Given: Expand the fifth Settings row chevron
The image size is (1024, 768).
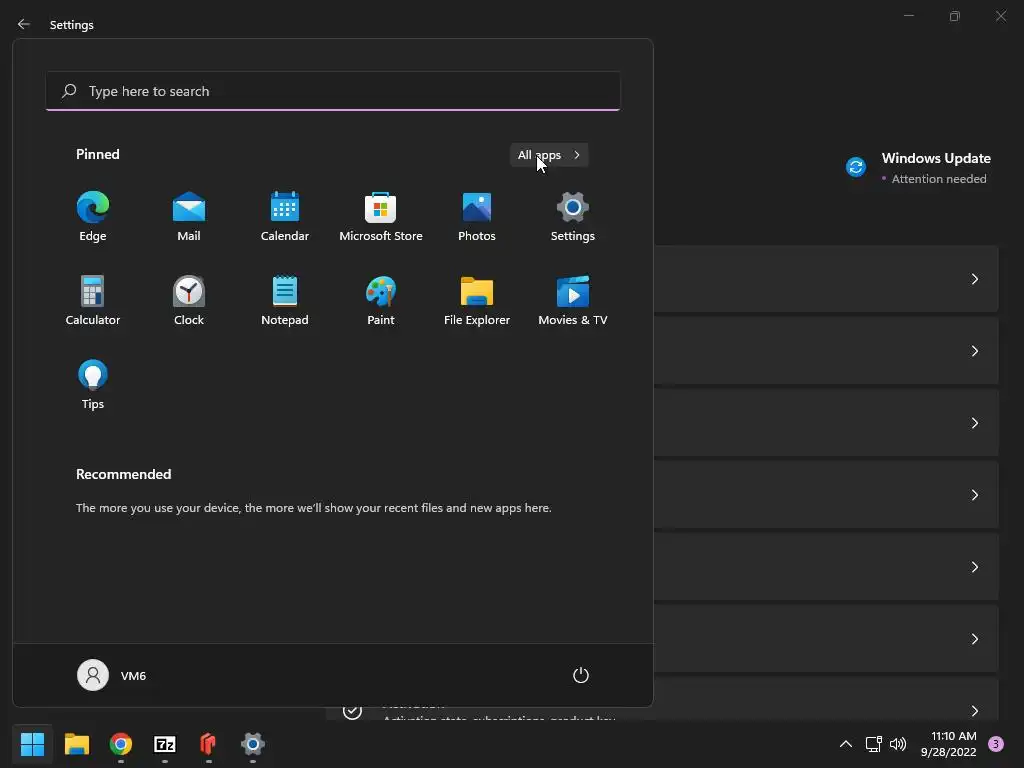Looking at the screenshot, I should 974,567.
